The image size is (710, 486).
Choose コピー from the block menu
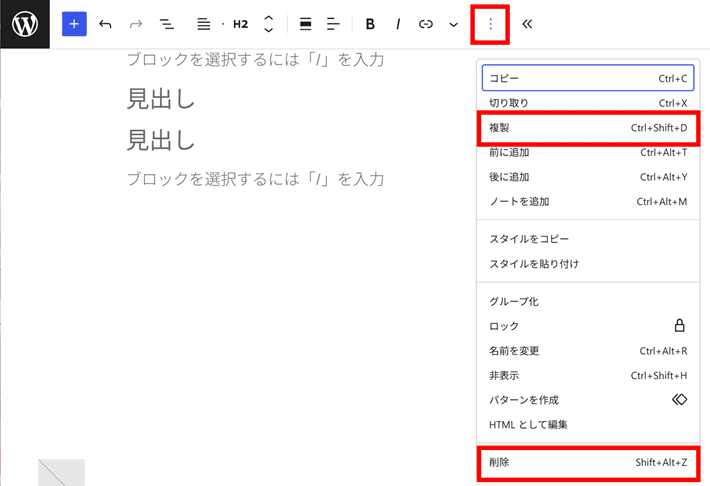point(588,78)
